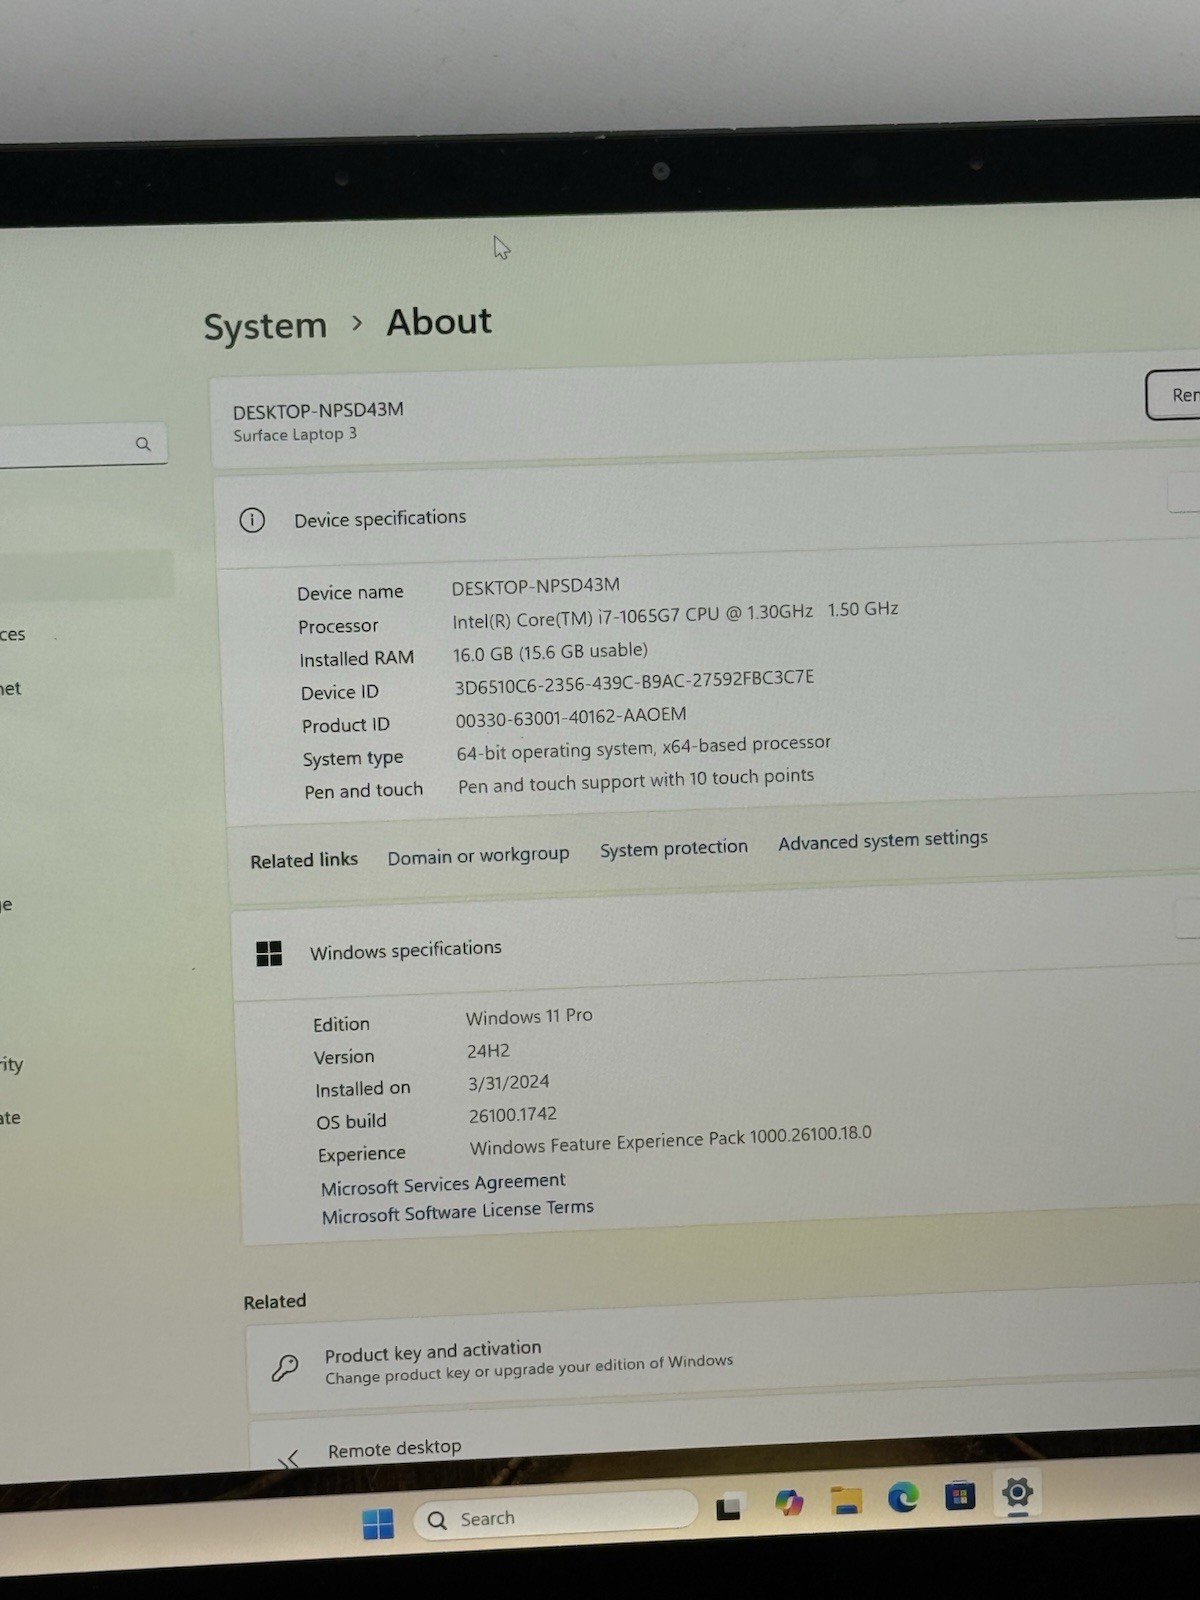The height and width of the screenshot is (1600, 1200).
Task: Open Microsoft Software License Terms link
Action: [457, 1211]
